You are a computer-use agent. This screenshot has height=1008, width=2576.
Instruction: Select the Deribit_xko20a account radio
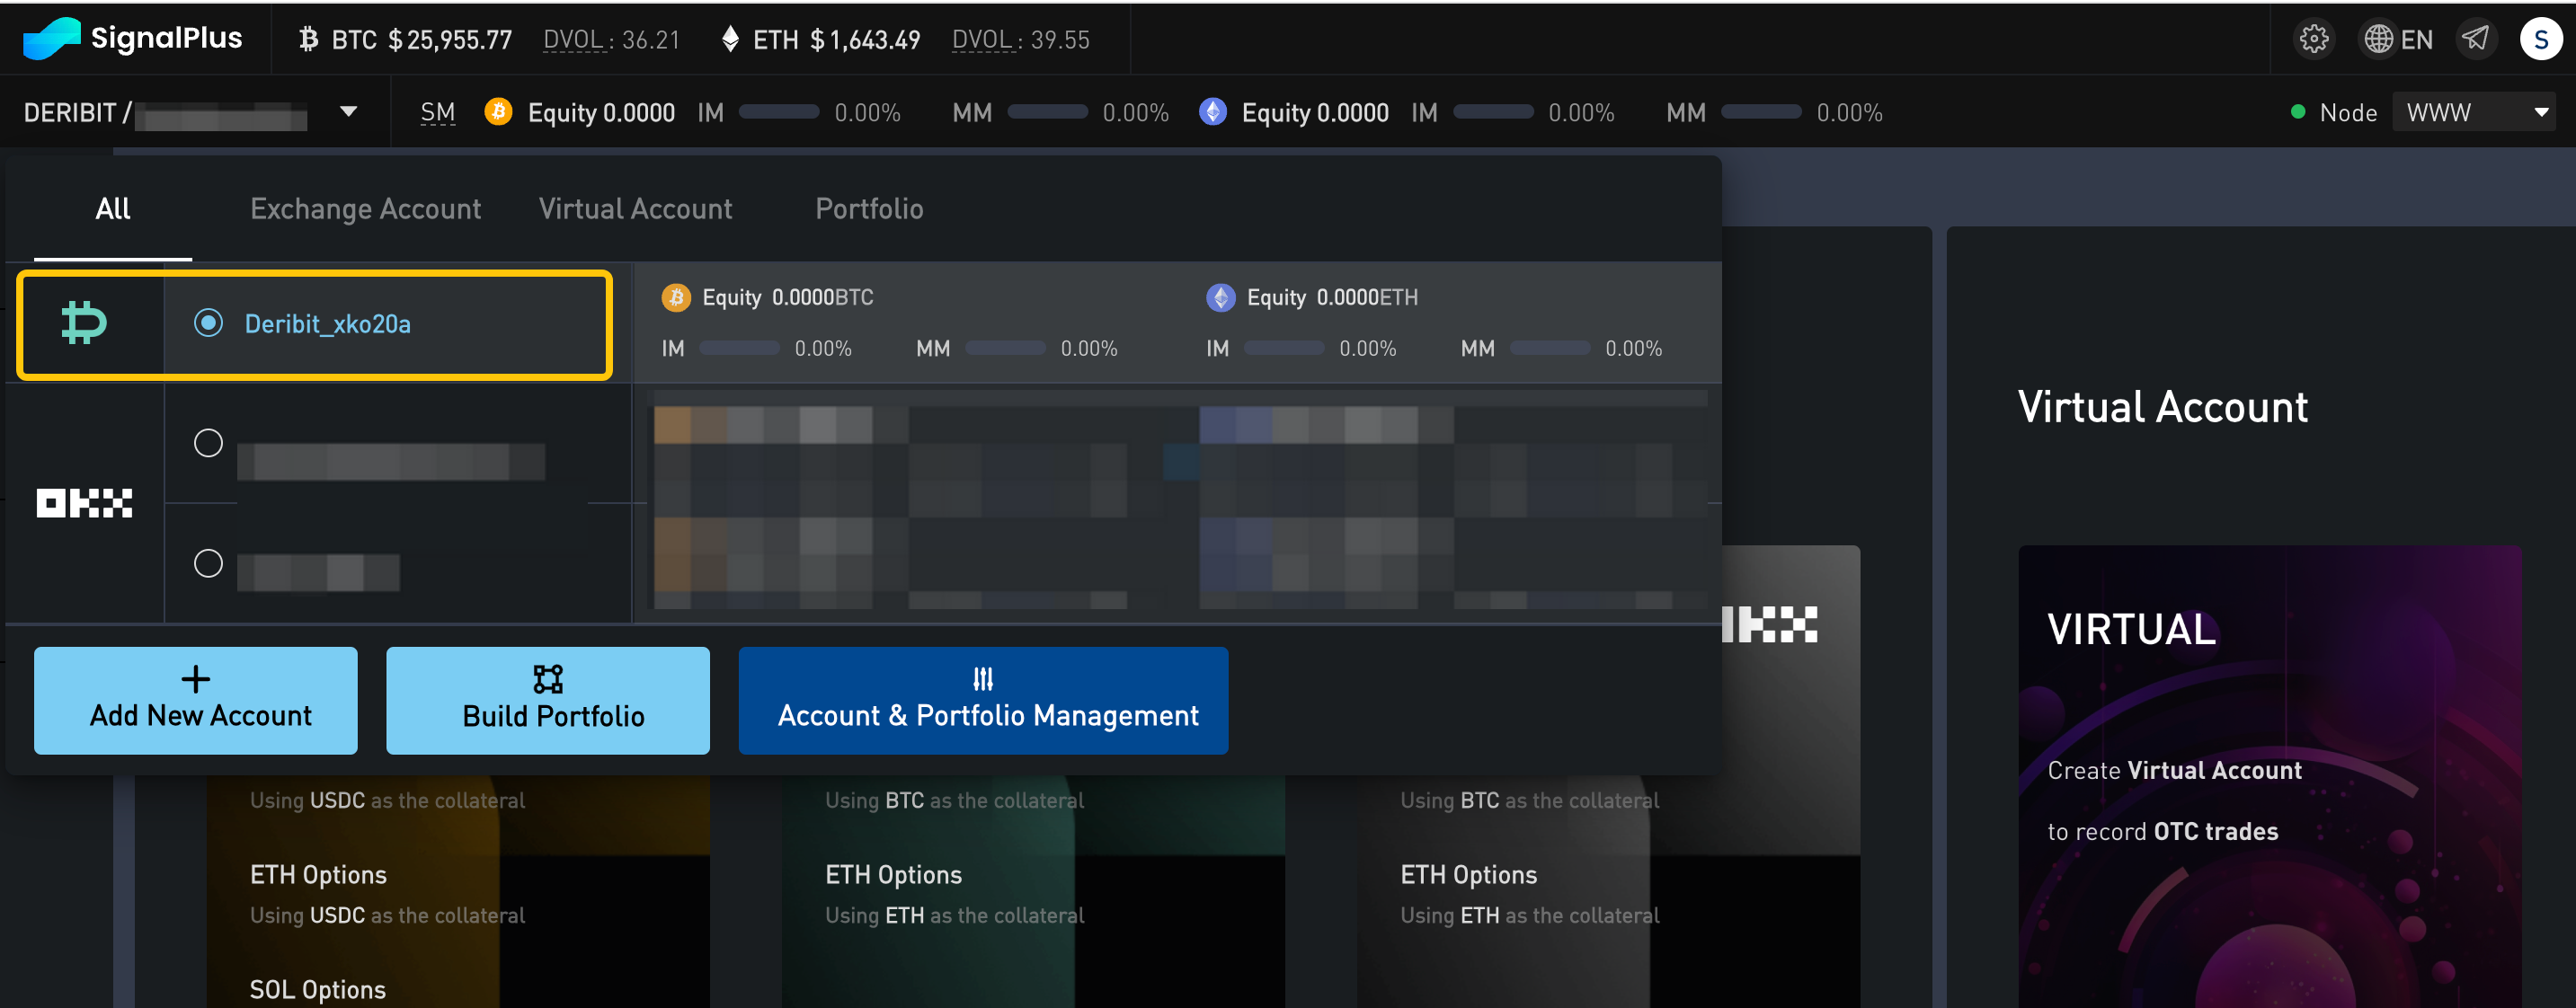pos(208,323)
